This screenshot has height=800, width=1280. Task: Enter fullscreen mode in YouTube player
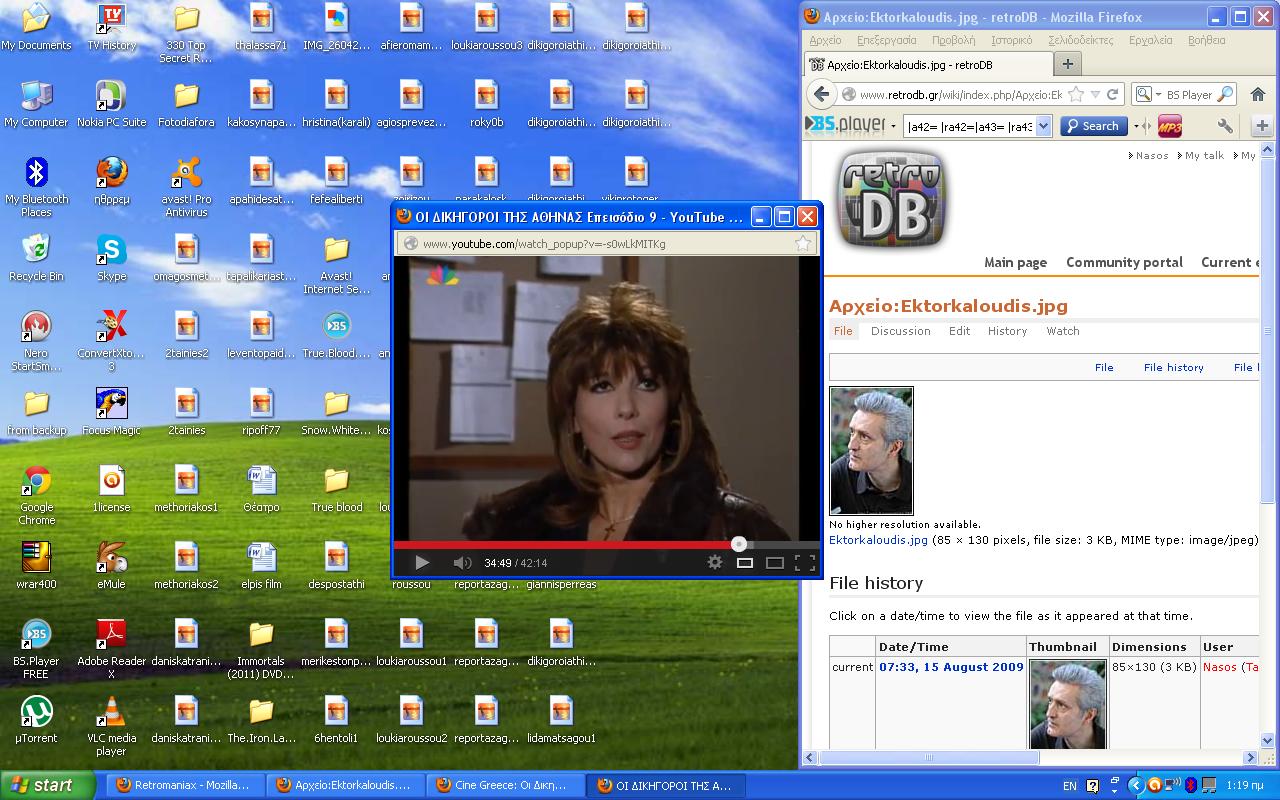[804, 563]
